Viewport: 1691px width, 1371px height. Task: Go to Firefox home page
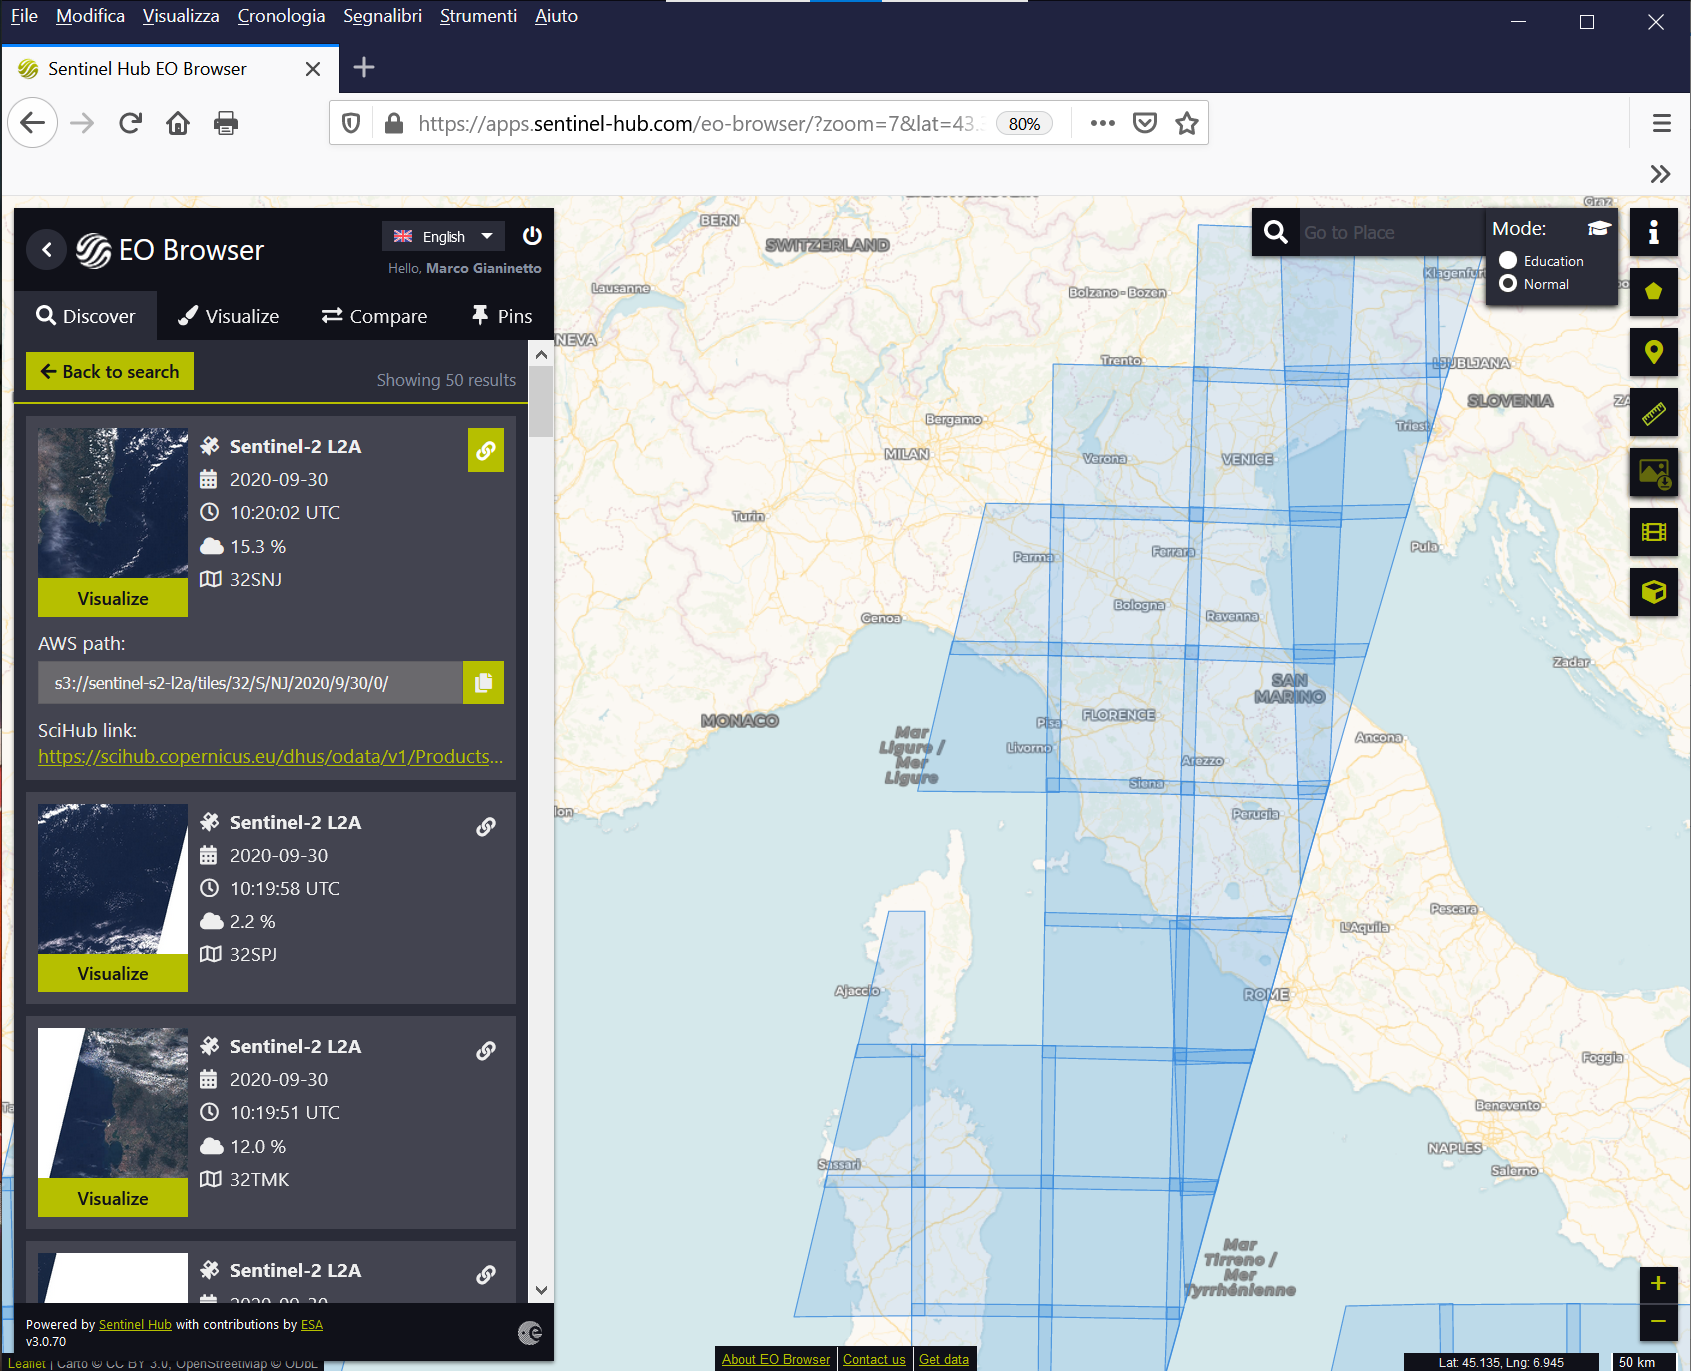(178, 123)
